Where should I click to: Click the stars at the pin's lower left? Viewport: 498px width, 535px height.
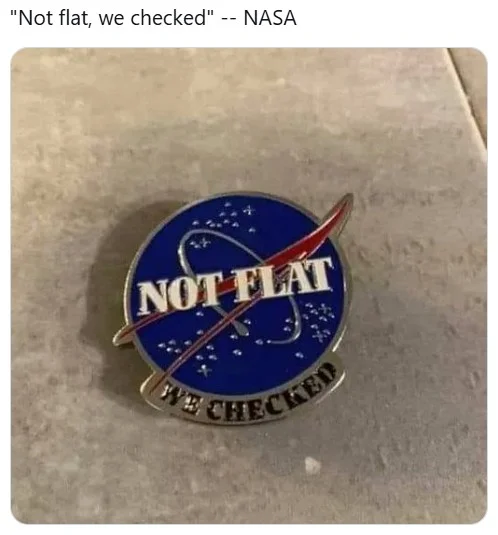pyautogui.click(x=191, y=353)
